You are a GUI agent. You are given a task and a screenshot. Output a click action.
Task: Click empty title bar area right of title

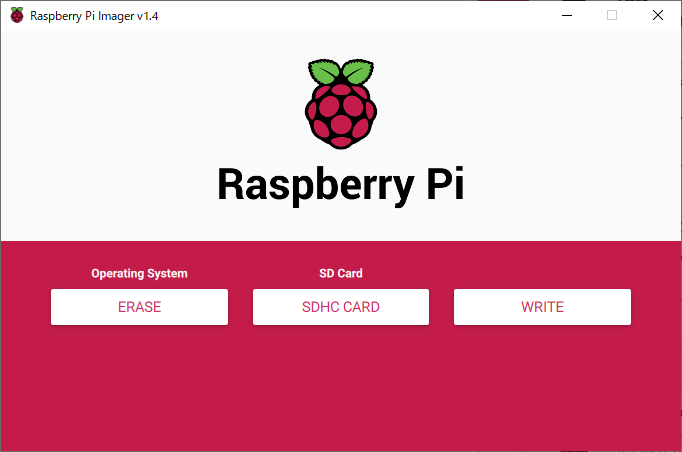350,16
